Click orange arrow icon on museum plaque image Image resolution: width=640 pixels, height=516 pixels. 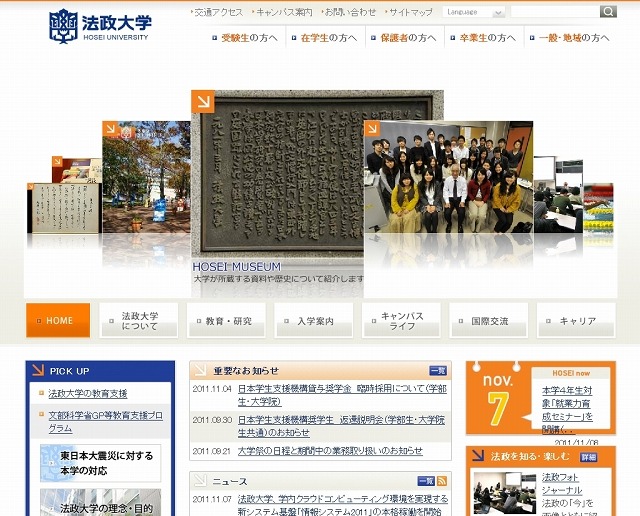click(203, 101)
